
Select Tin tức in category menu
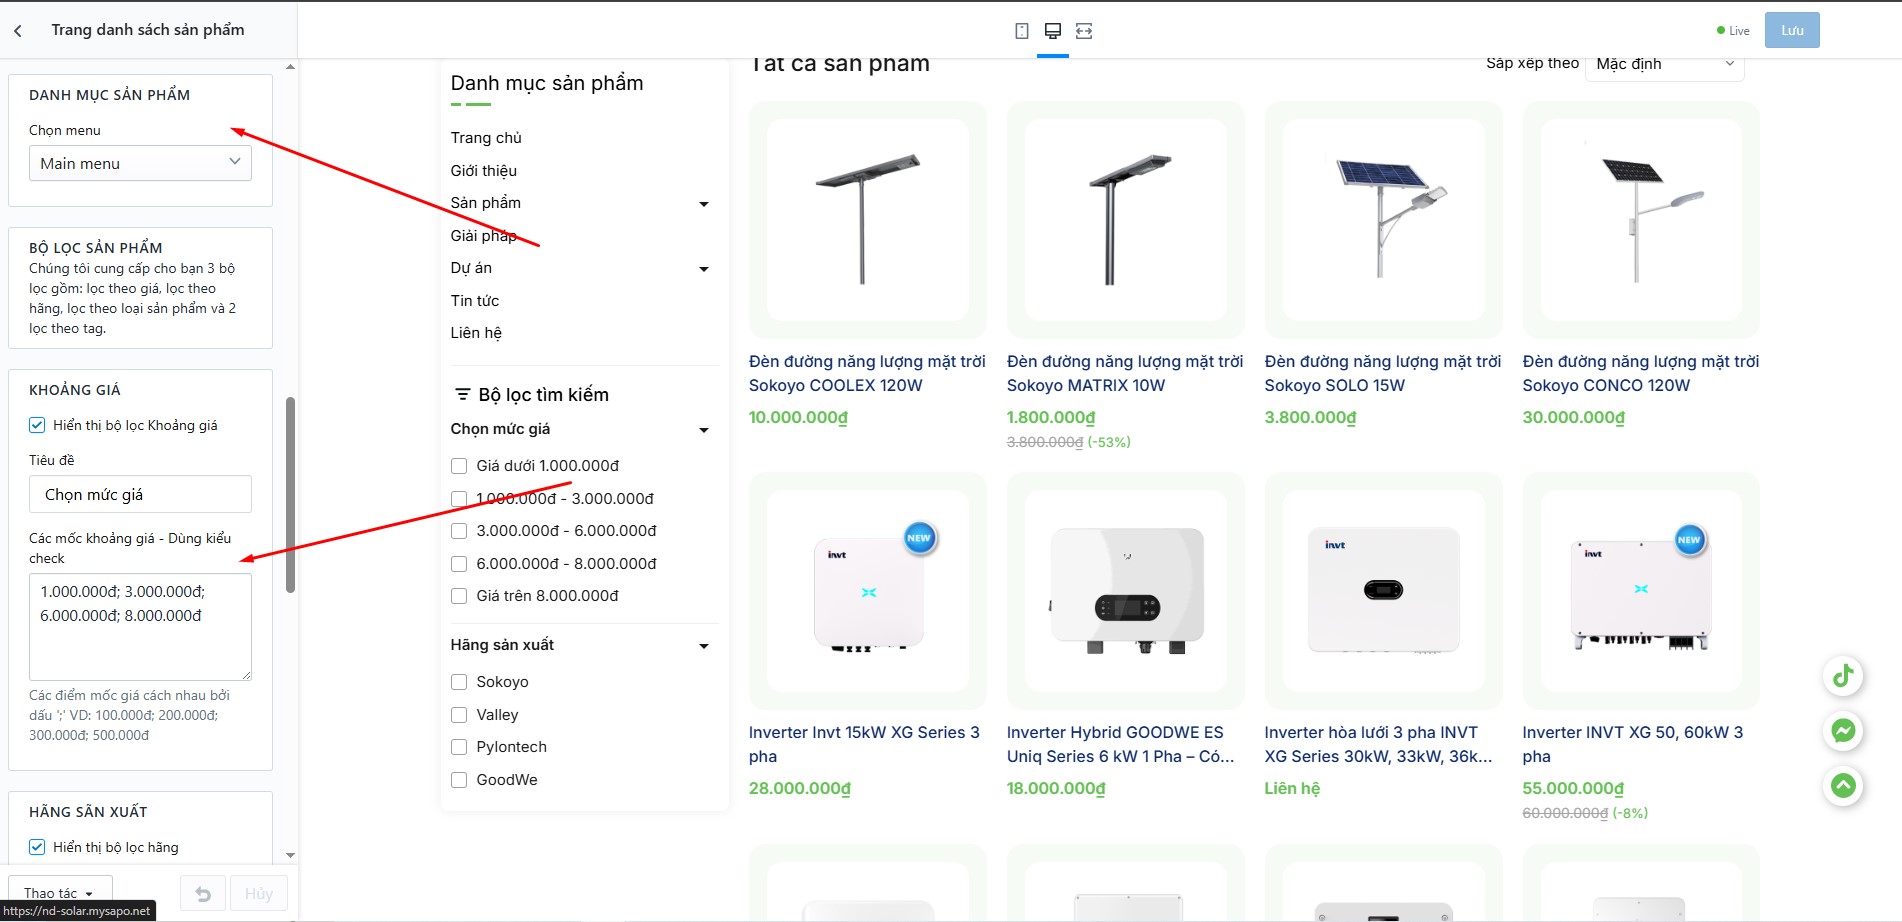(475, 301)
